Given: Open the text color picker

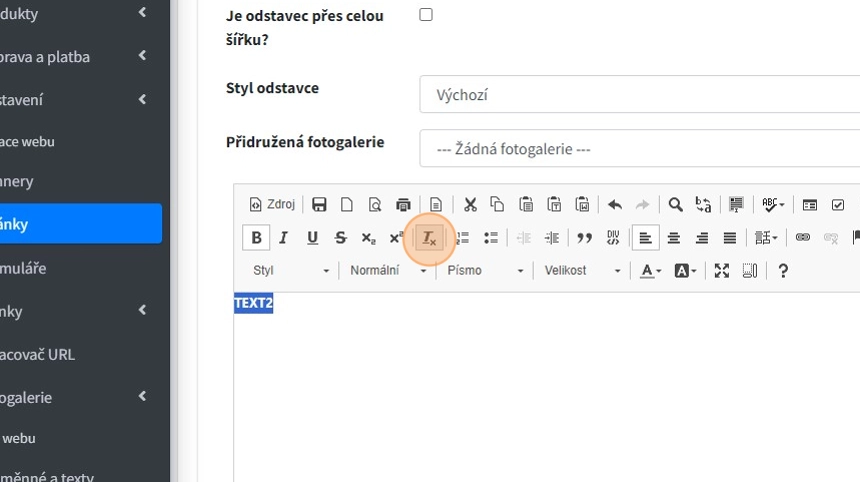Looking at the screenshot, I should click(x=651, y=271).
